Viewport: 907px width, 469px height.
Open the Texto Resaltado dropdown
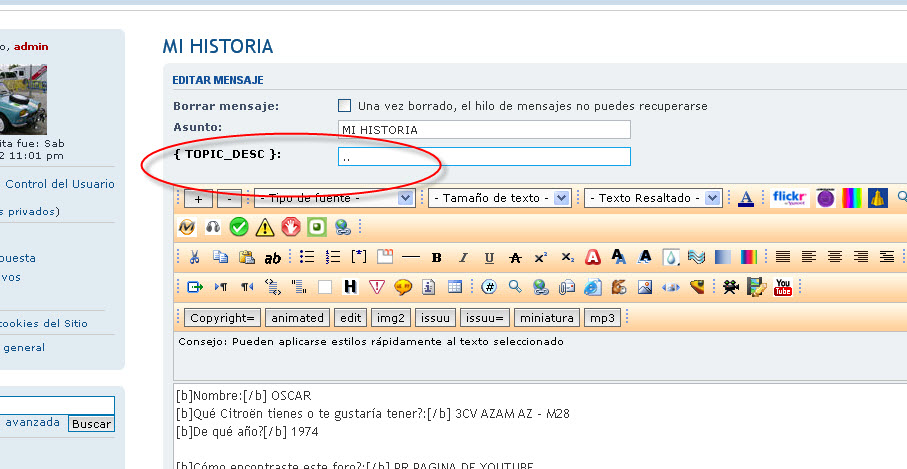(653, 198)
